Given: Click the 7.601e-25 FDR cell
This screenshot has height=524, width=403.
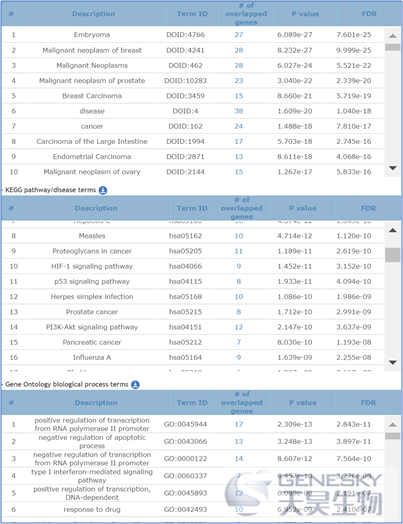Looking at the screenshot, I should (354, 35).
